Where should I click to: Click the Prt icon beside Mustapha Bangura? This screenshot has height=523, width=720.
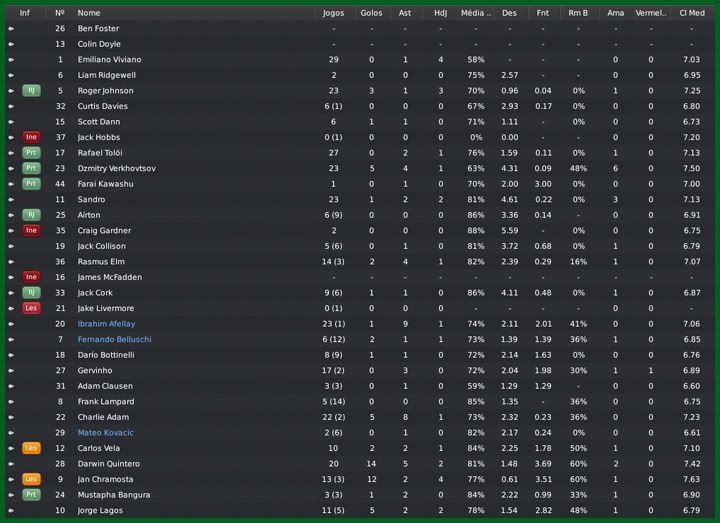[x=31, y=495]
